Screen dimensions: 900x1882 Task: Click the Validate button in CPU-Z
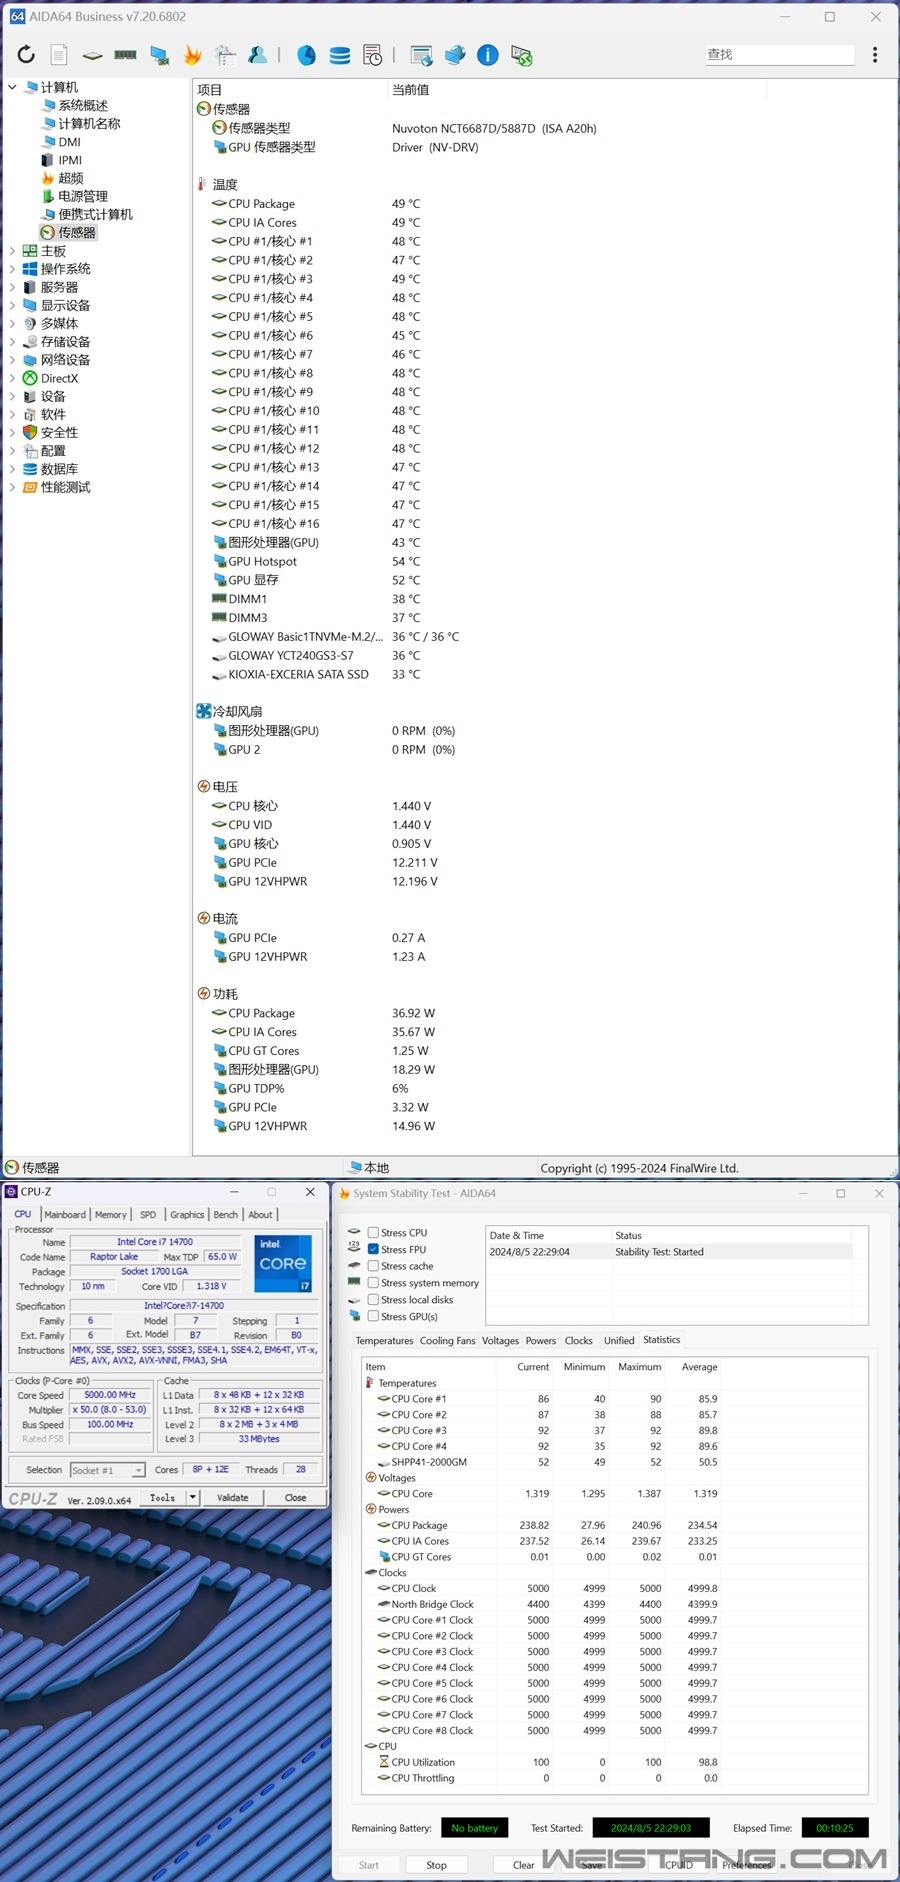tap(233, 1497)
